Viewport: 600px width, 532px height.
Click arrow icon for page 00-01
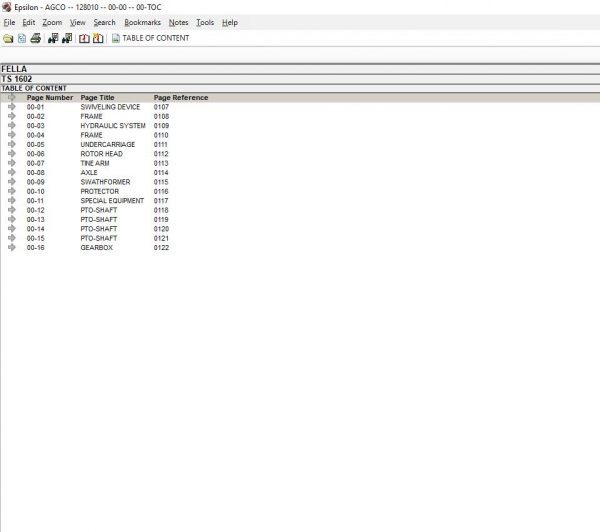[12, 106]
